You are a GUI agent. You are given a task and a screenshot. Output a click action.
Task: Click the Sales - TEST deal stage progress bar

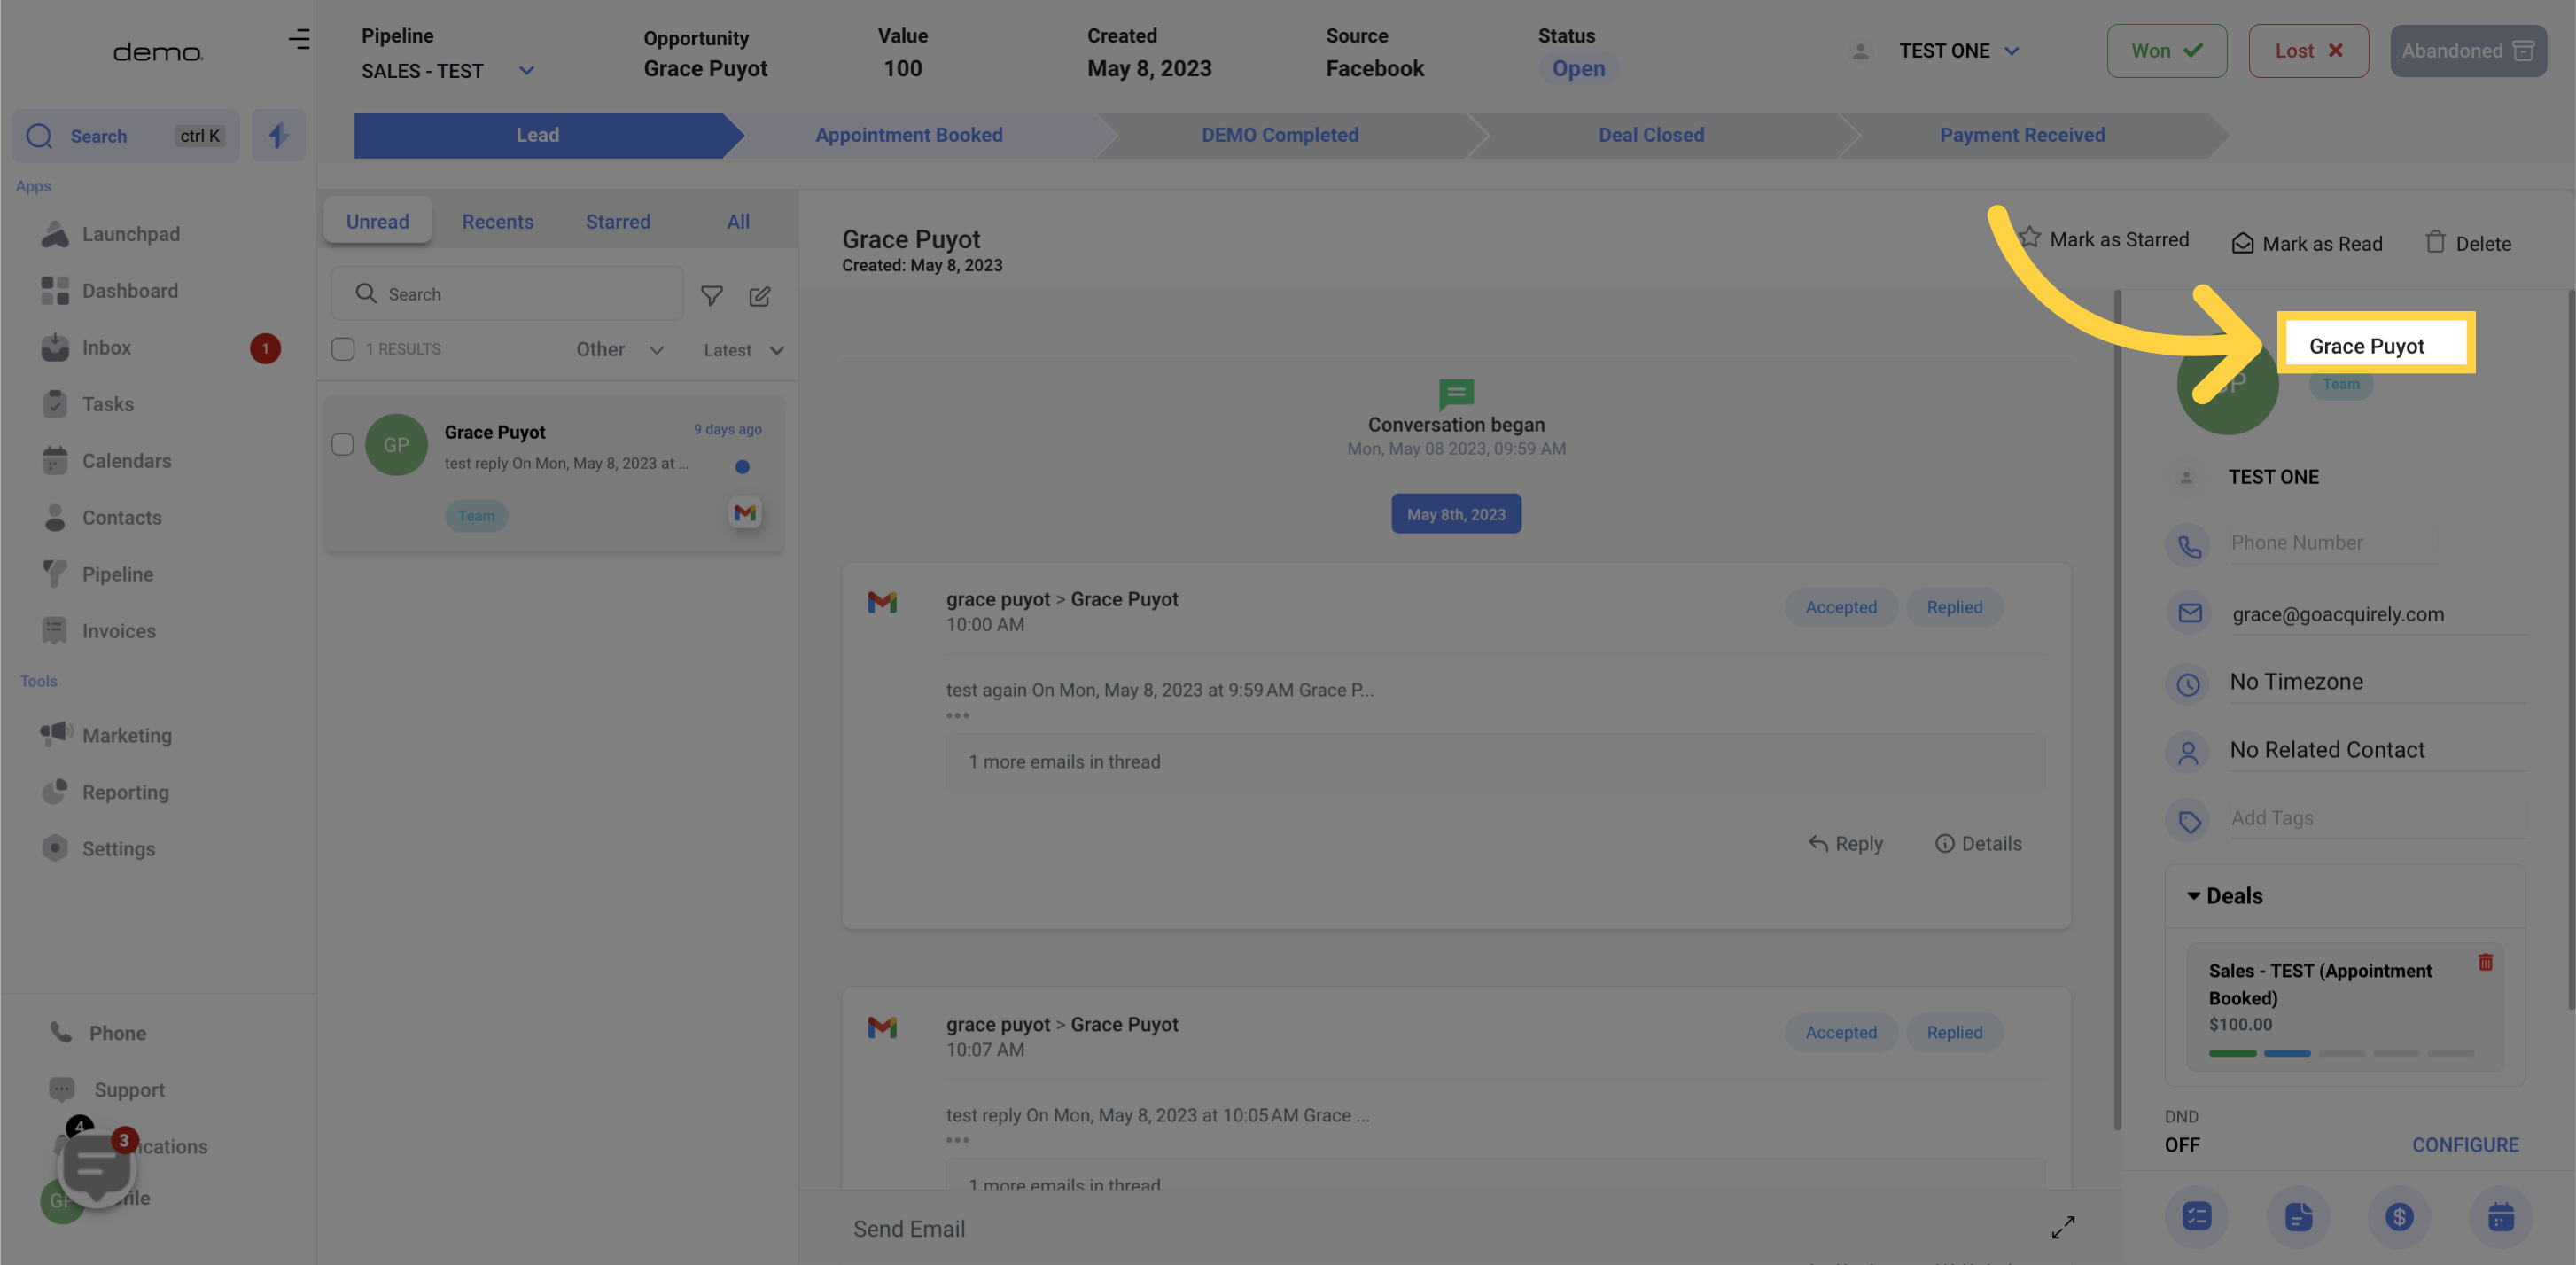[x=2341, y=1053]
